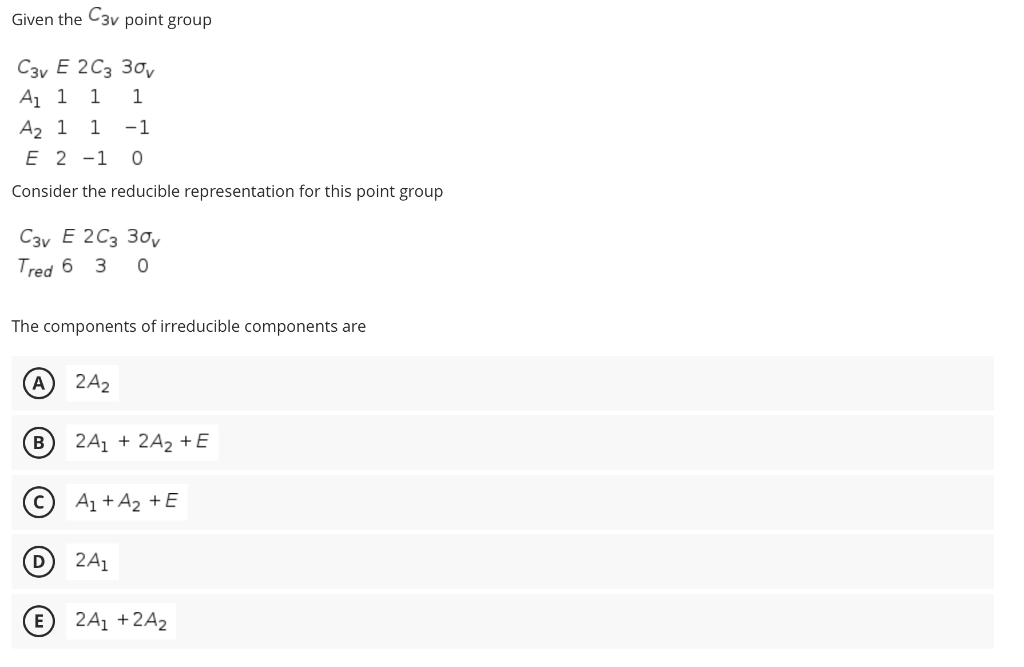Viewport: 1024px width, 667px height.
Task: Click the circled B icon
Action: [38, 443]
